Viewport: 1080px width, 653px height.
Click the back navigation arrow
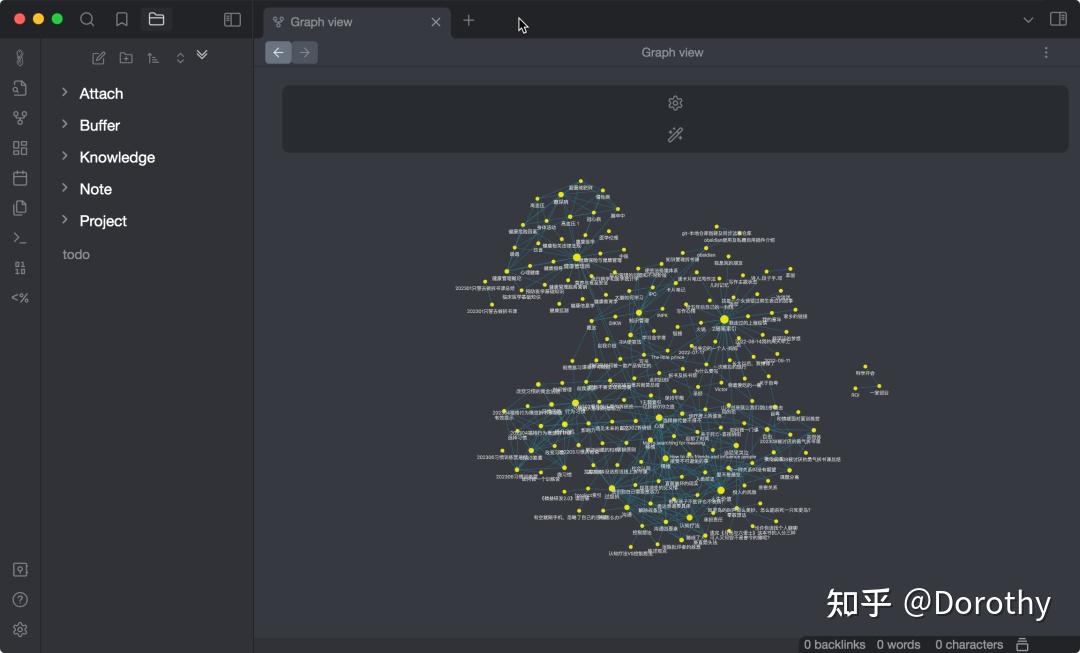coord(278,52)
